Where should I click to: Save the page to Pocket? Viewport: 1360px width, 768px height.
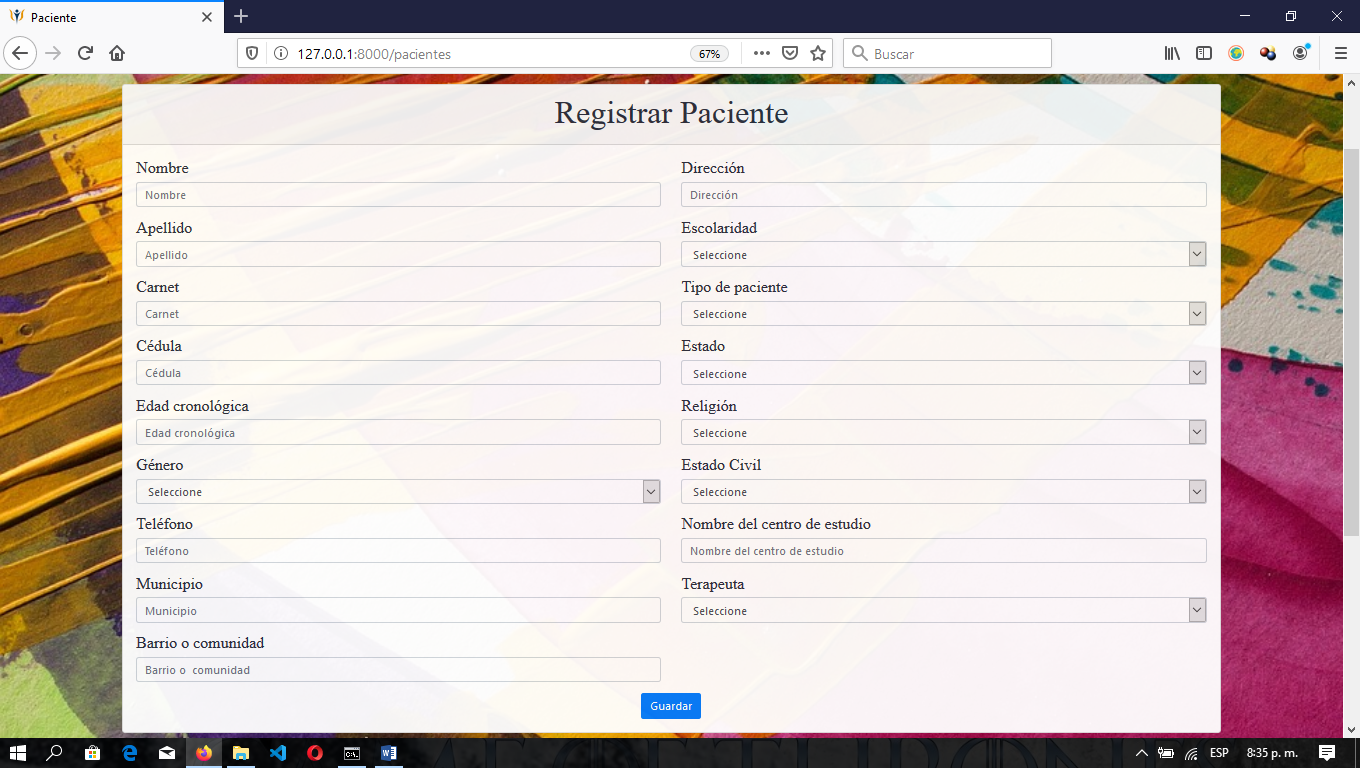[790, 54]
